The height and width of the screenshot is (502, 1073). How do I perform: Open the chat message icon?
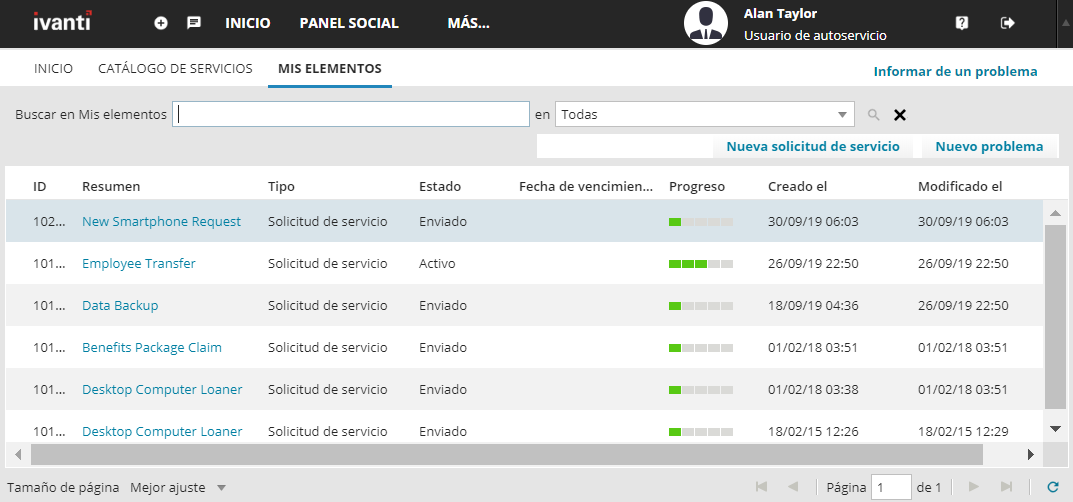[194, 23]
